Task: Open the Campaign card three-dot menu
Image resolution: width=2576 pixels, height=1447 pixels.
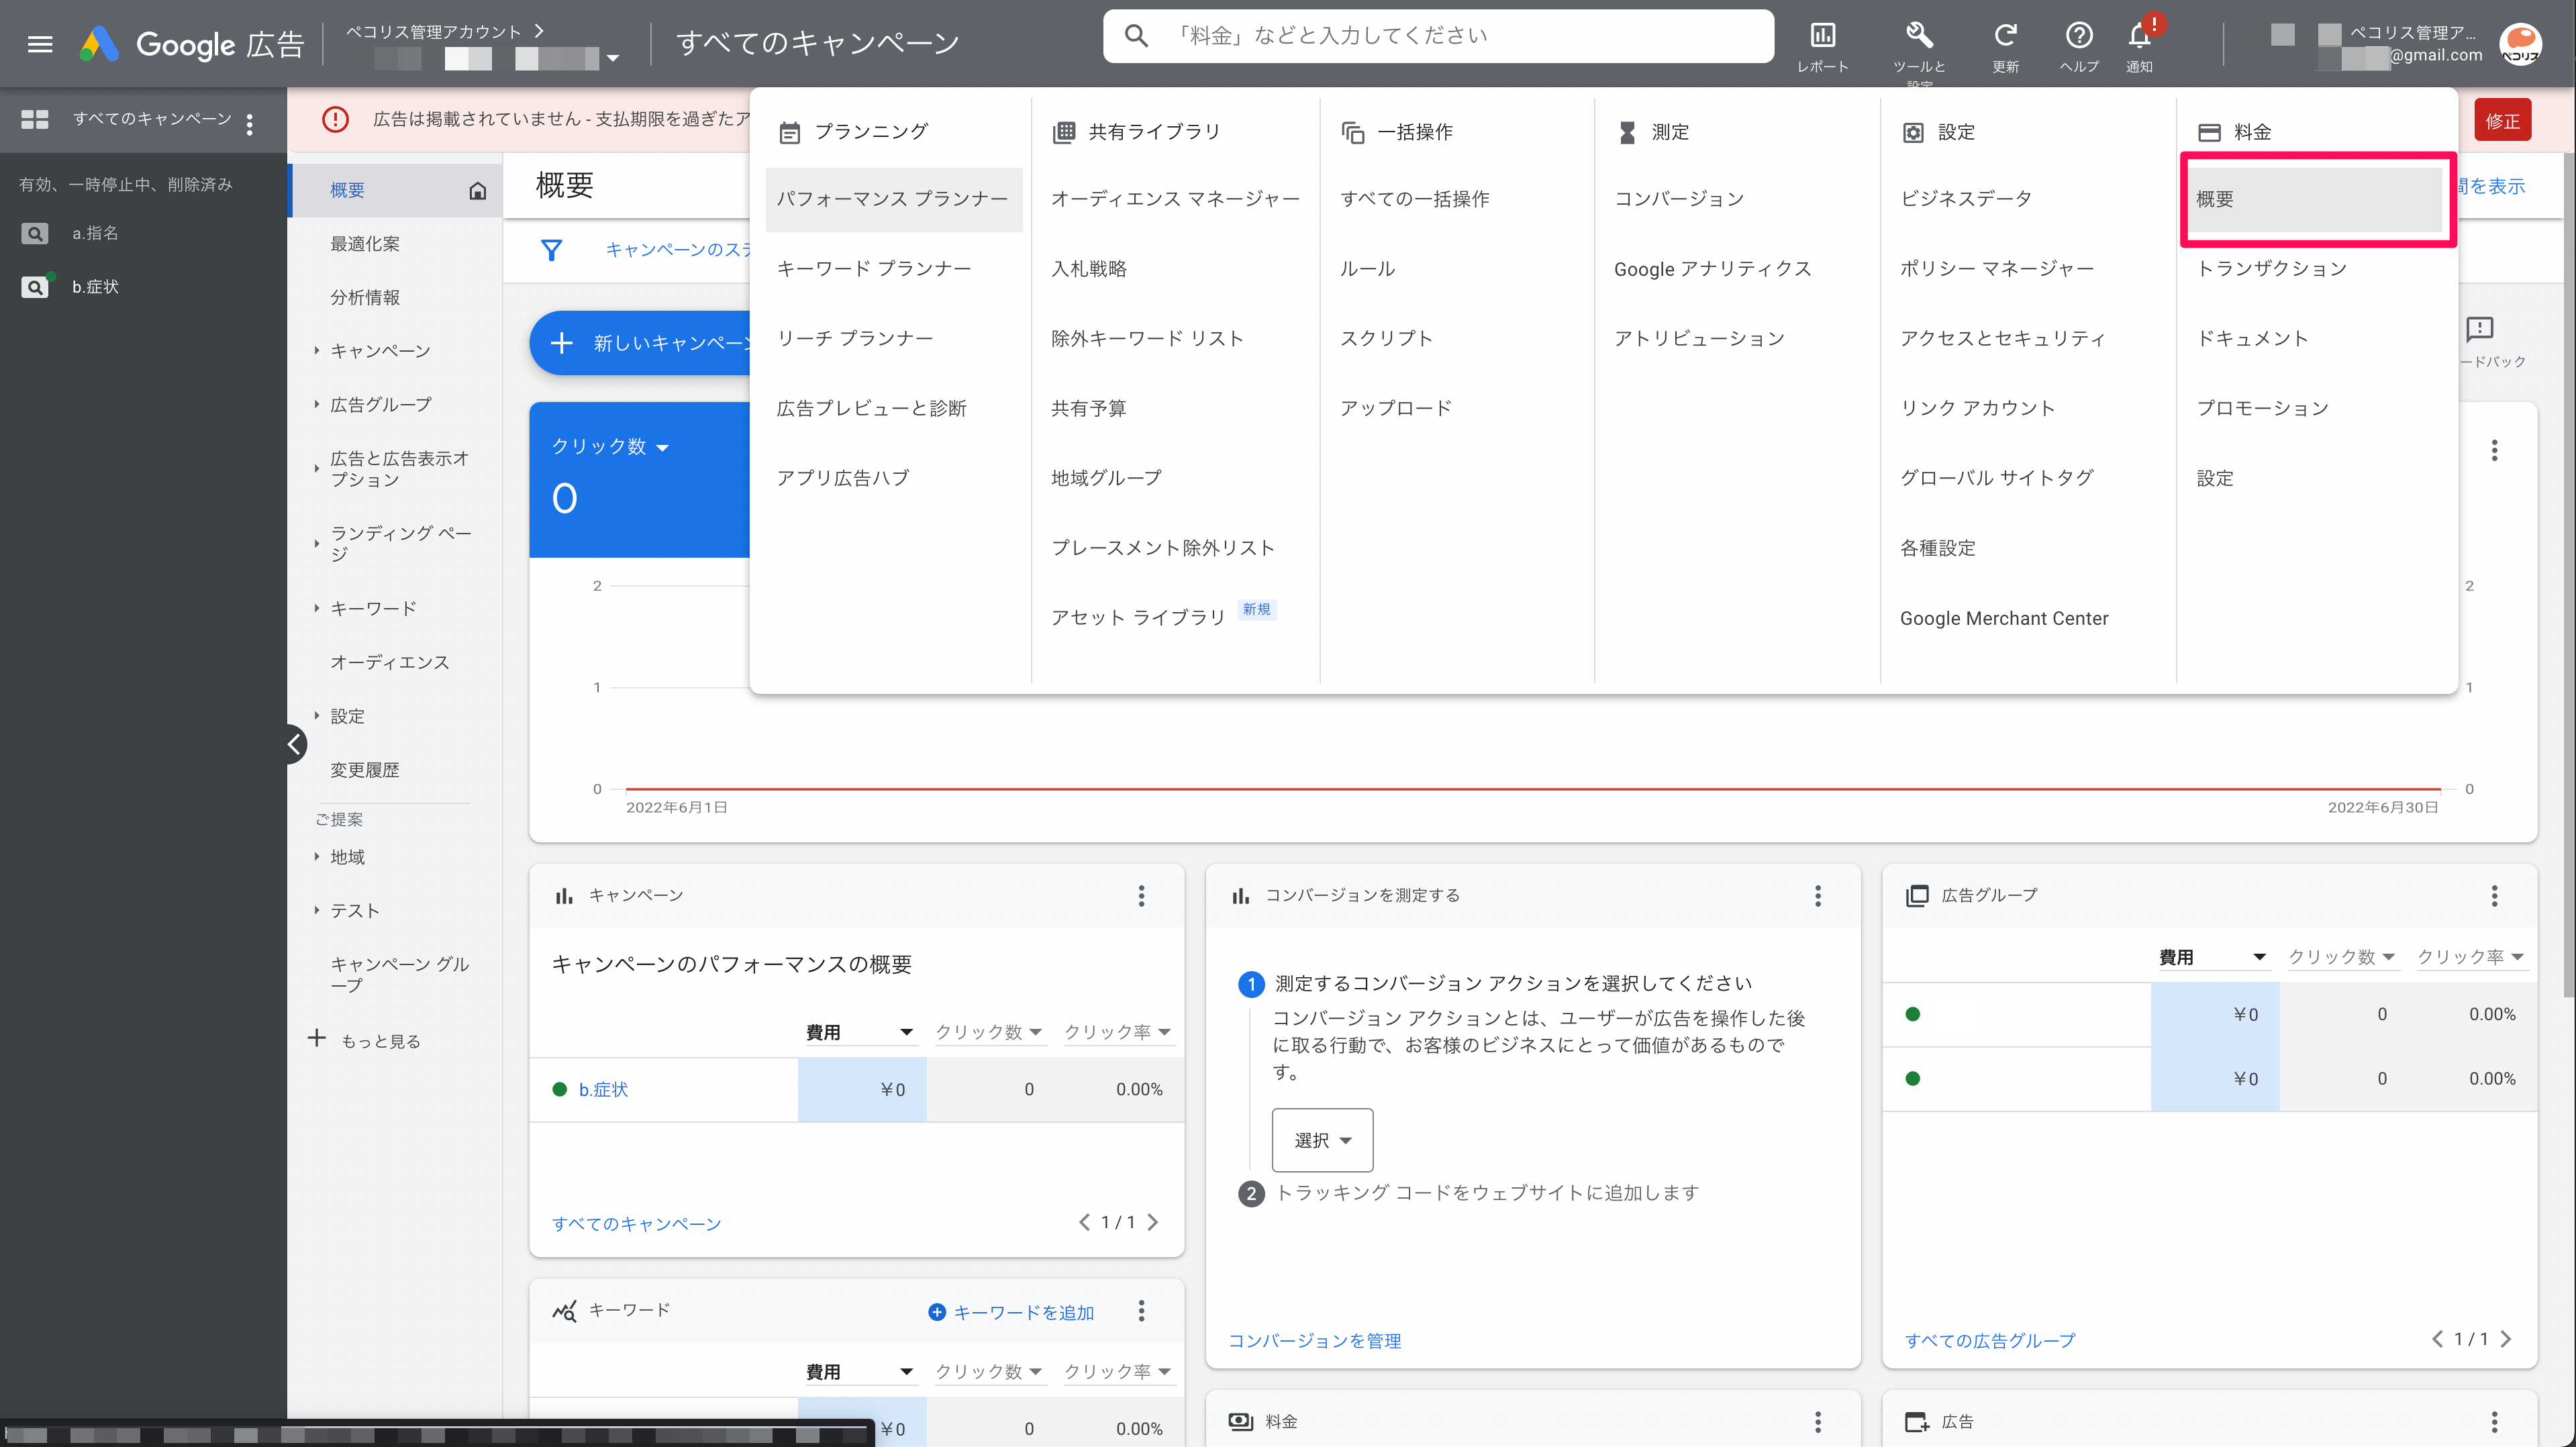Action: [x=1141, y=895]
